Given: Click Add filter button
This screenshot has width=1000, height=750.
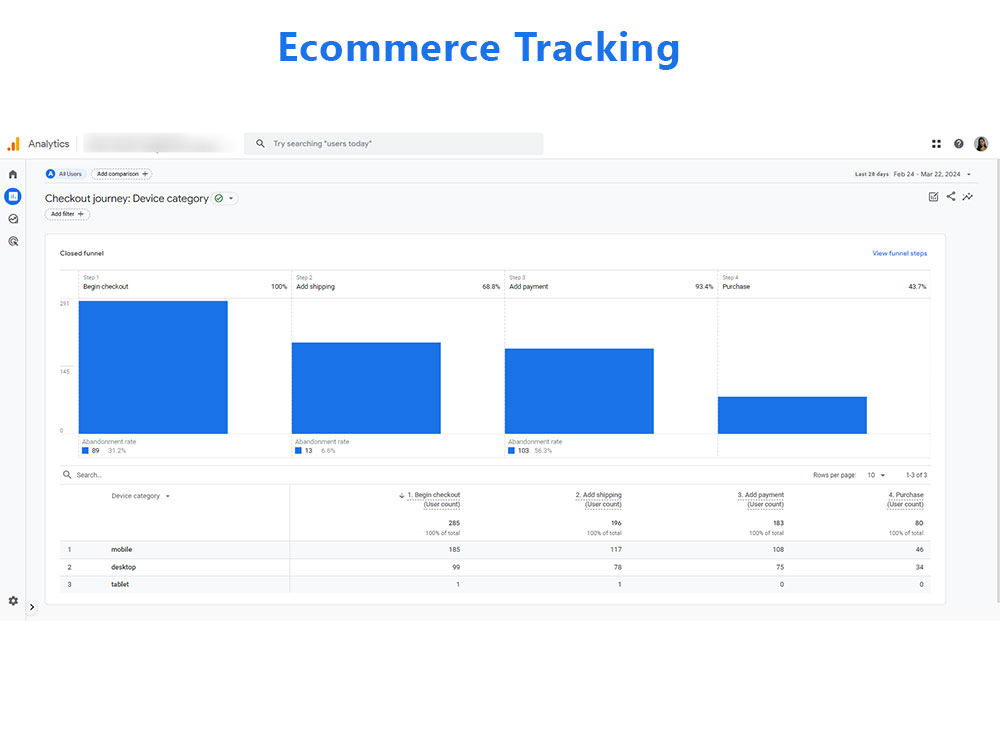Looking at the screenshot, I should click(x=67, y=214).
